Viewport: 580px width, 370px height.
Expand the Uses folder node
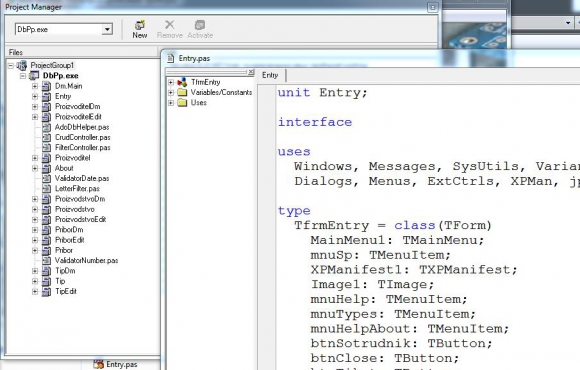point(171,103)
